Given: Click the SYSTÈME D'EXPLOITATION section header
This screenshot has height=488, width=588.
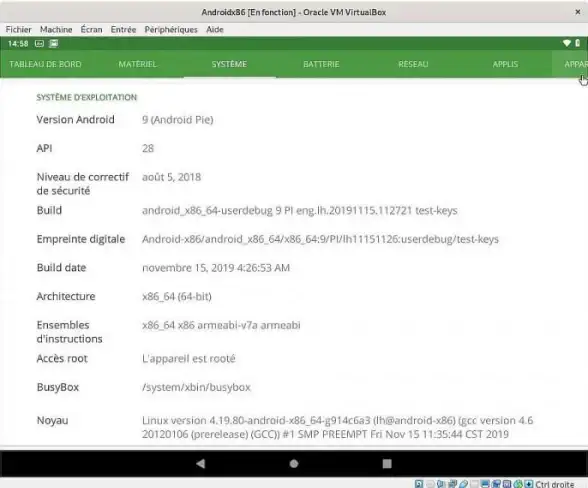Looking at the screenshot, I should click(87, 98).
